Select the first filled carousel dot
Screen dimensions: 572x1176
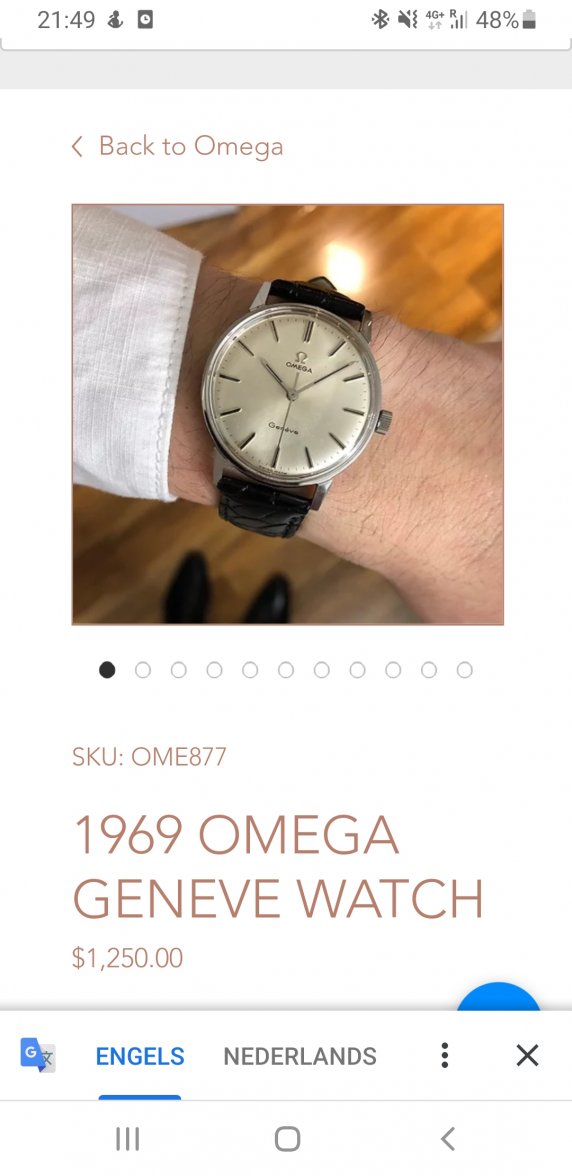pos(107,670)
